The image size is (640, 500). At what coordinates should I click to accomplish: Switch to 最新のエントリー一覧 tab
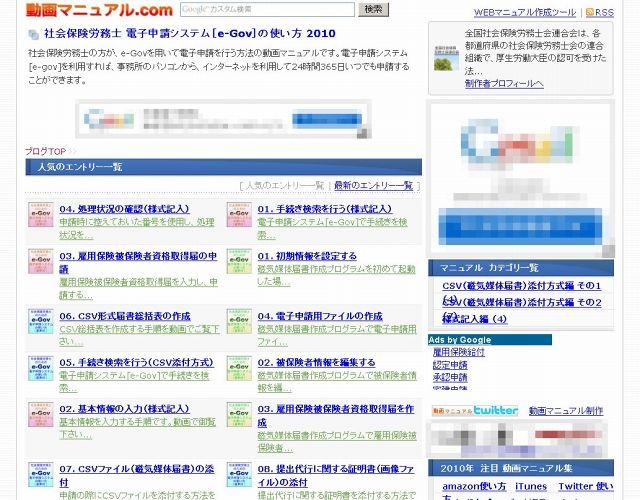click(x=373, y=186)
